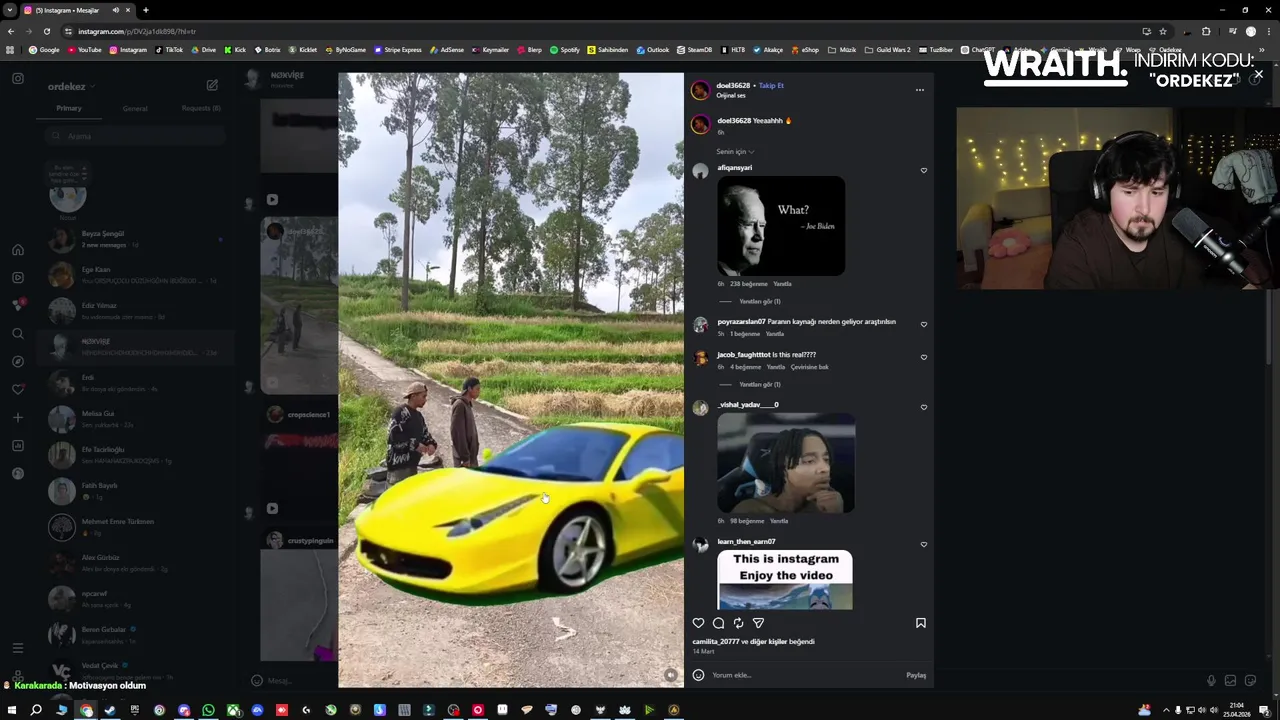Close the post overlay with X
The height and width of the screenshot is (720, 1280).
[x=1258, y=75]
